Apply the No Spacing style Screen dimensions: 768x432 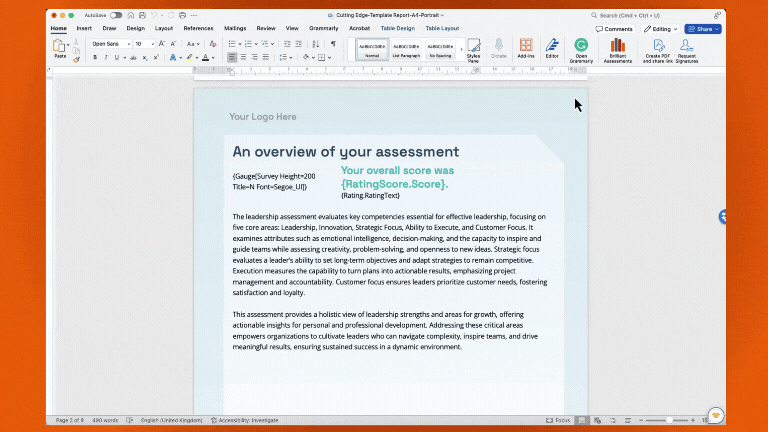(x=440, y=49)
